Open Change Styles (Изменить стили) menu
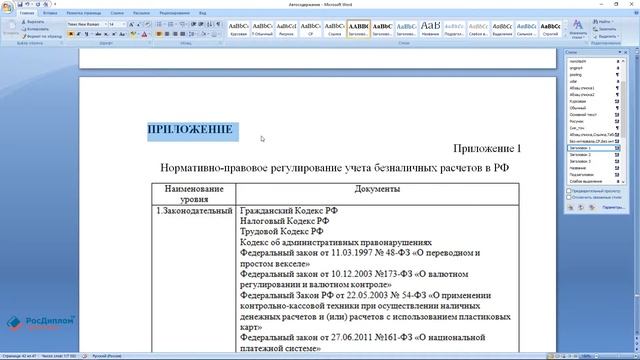The width and height of the screenshot is (640, 360). 578,29
